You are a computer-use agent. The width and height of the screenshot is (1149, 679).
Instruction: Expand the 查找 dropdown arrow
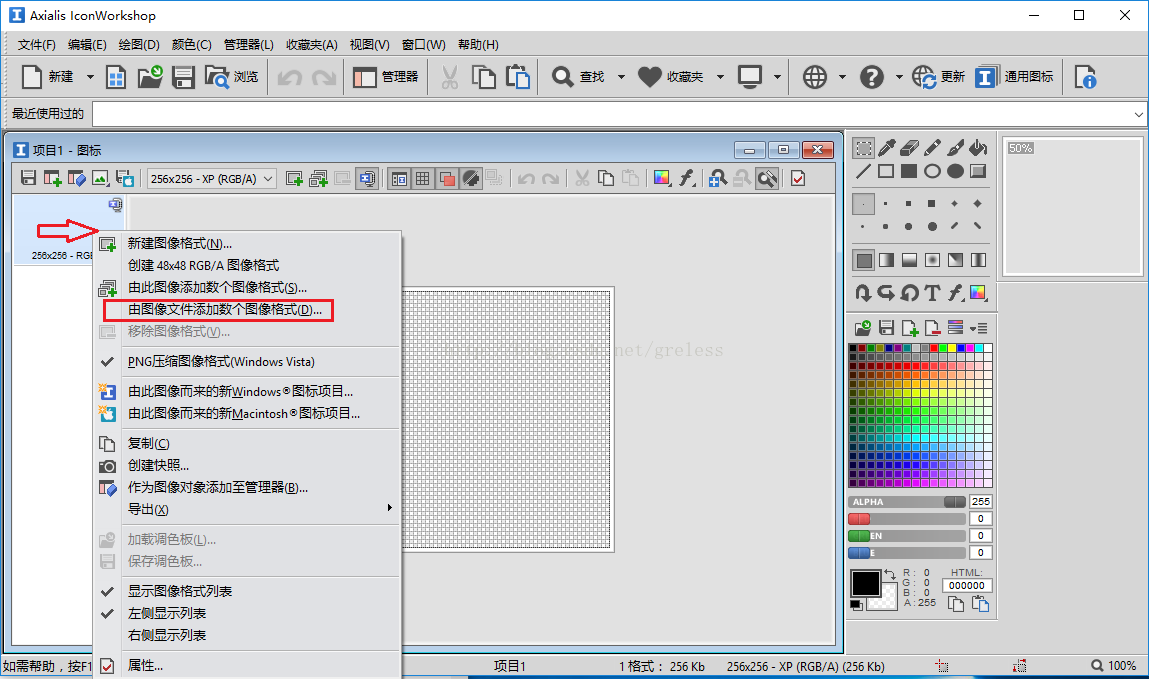621,77
